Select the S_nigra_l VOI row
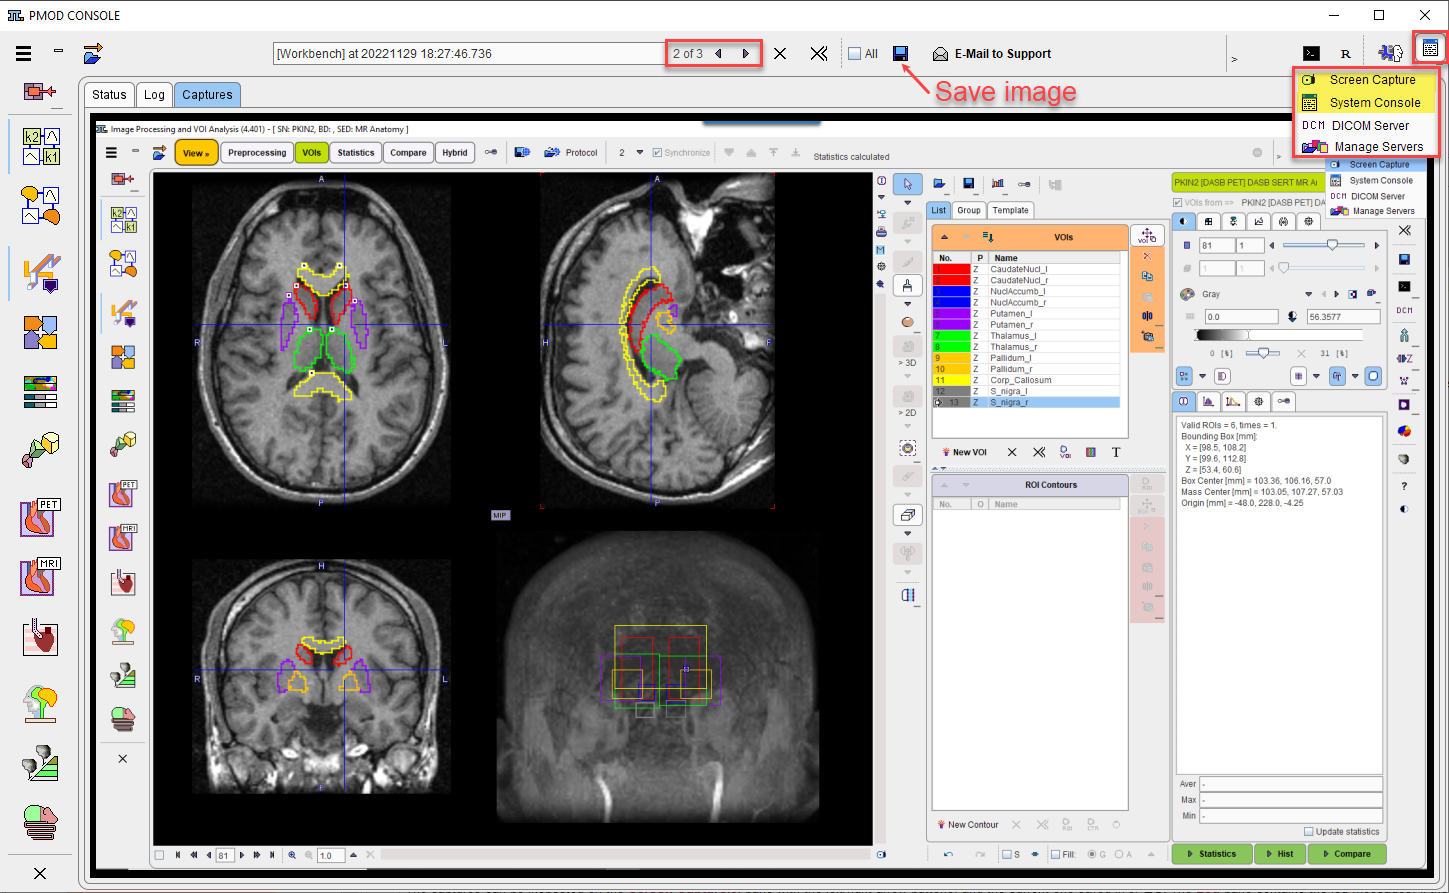Viewport: 1449px width, 893px height. (x=1026, y=391)
